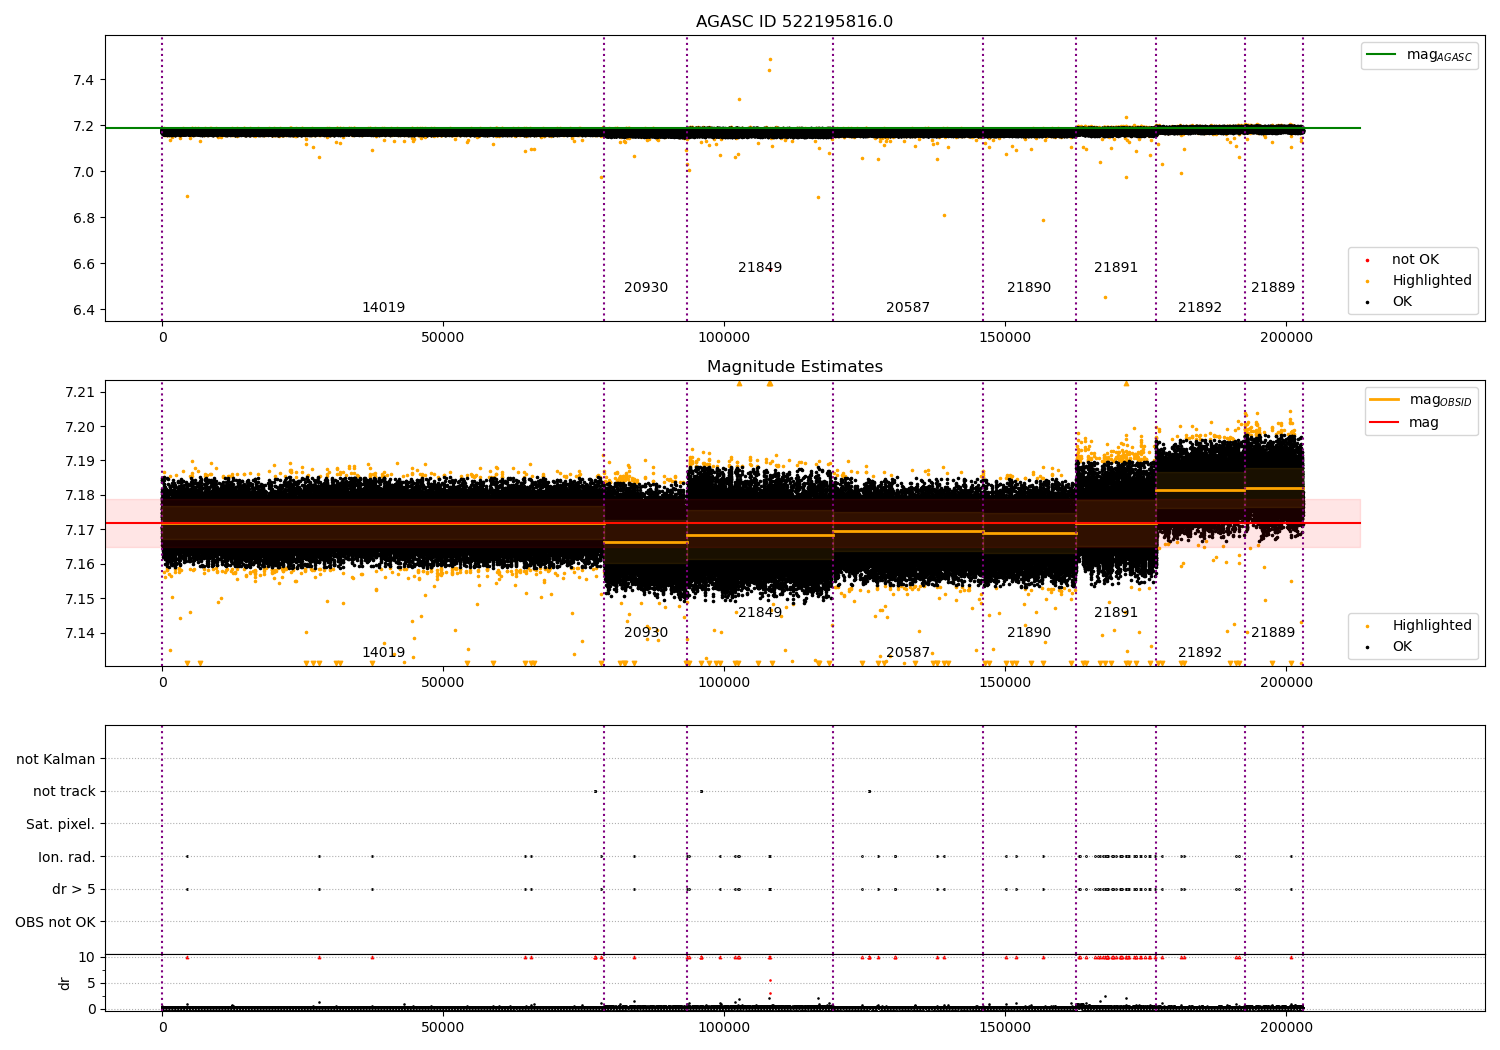Click the 50000 x-axis tick under the top plot
1500x1050 pixels.
point(443,338)
